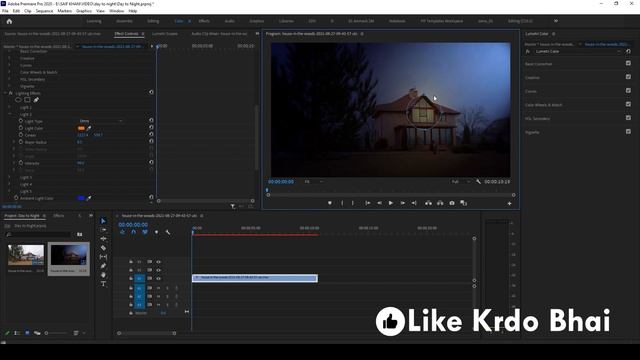This screenshot has height=360, width=640.
Task: Select the Hand tool
Action: (x=103, y=275)
